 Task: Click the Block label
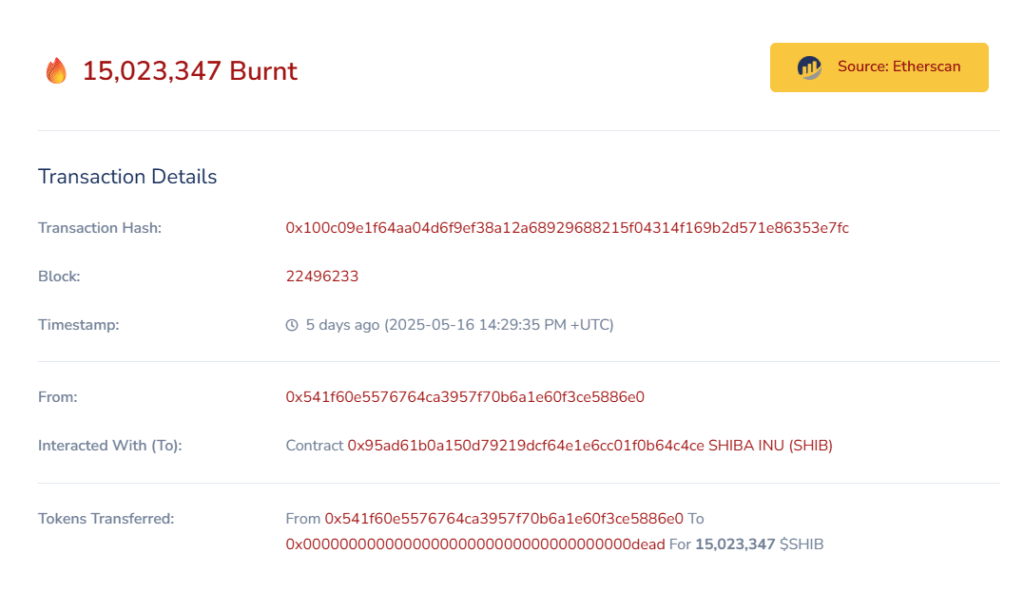click(59, 276)
